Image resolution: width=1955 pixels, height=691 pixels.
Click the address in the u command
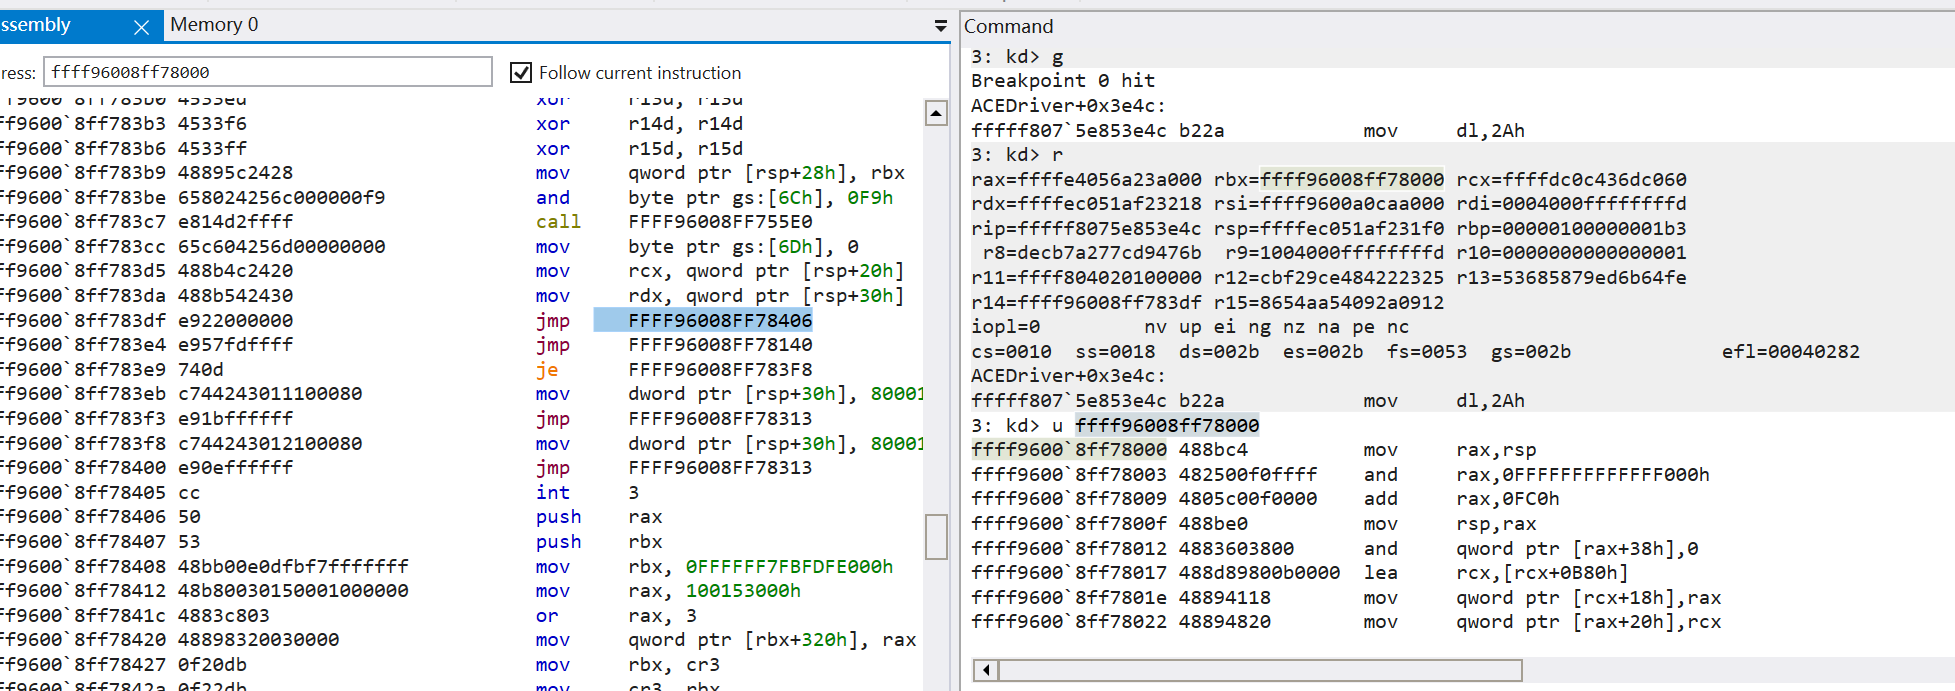1167,425
